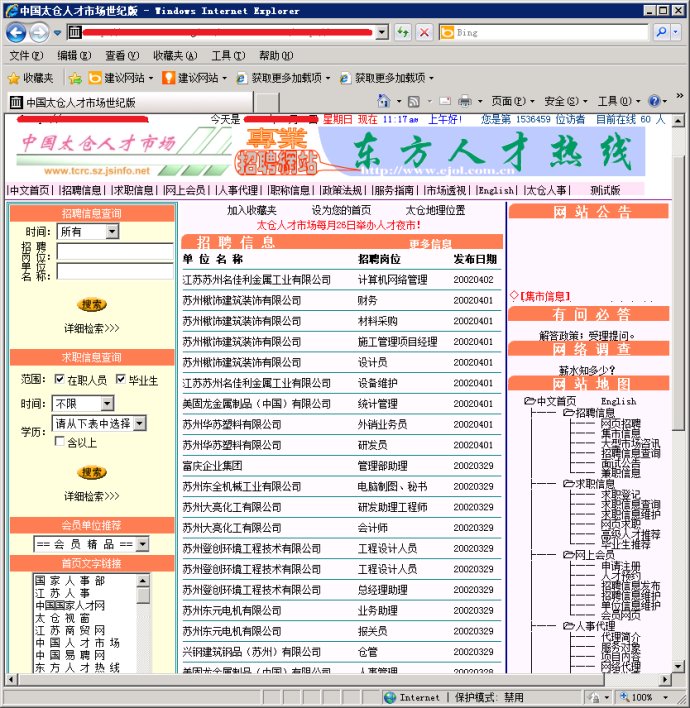The image size is (690, 708).
Task: Uncheck the 毕业生 checkbox
Action: click(x=121, y=380)
